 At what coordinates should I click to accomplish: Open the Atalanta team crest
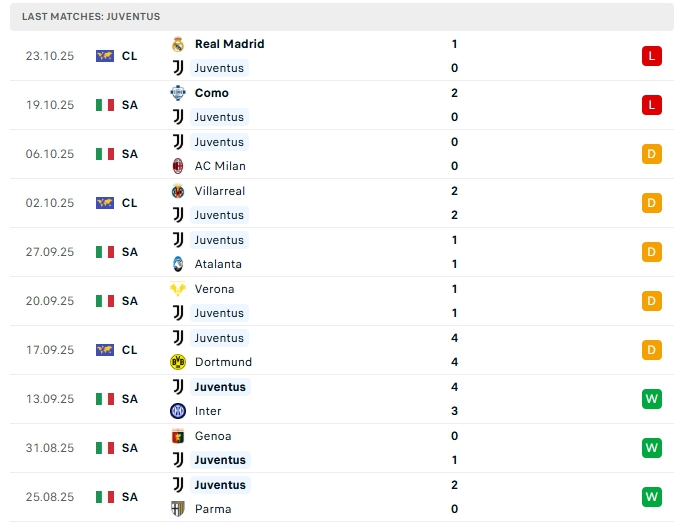pos(178,264)
